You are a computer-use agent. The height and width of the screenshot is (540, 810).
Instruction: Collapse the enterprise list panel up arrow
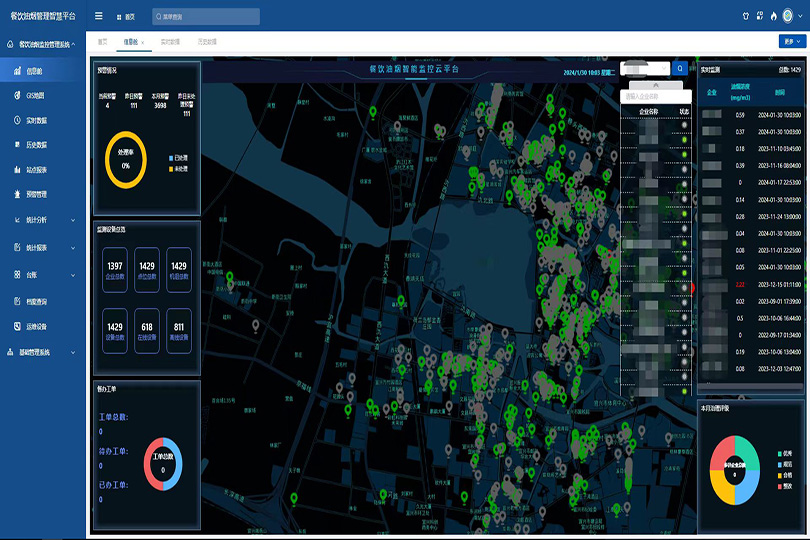(x=656, y=85)
